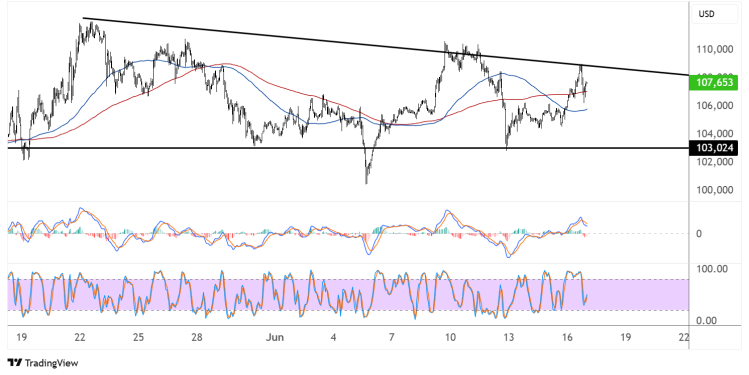Click the 13 date label on time axis

pos(509,337)
